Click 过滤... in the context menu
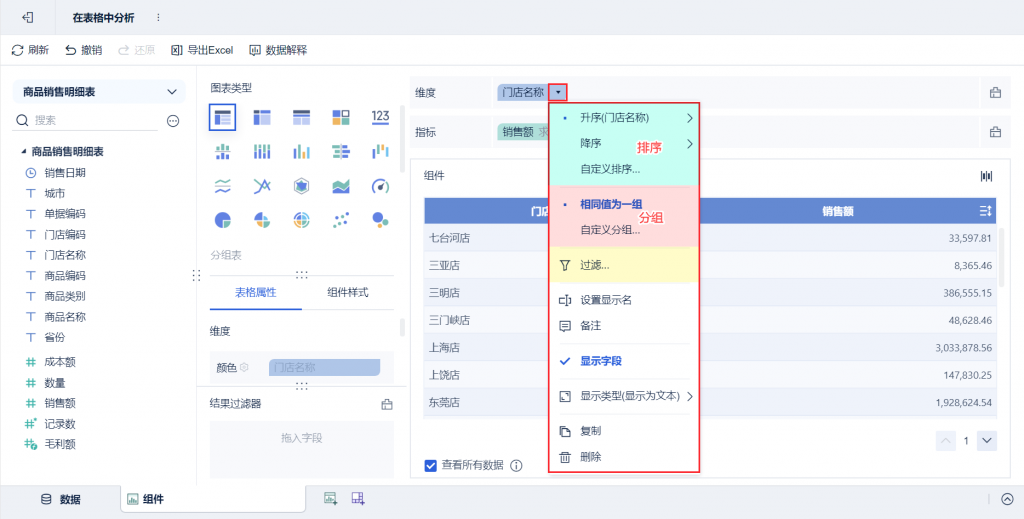Image resolution: width=1024 pixels, height=519 pixels. click(x=624, y=266)
